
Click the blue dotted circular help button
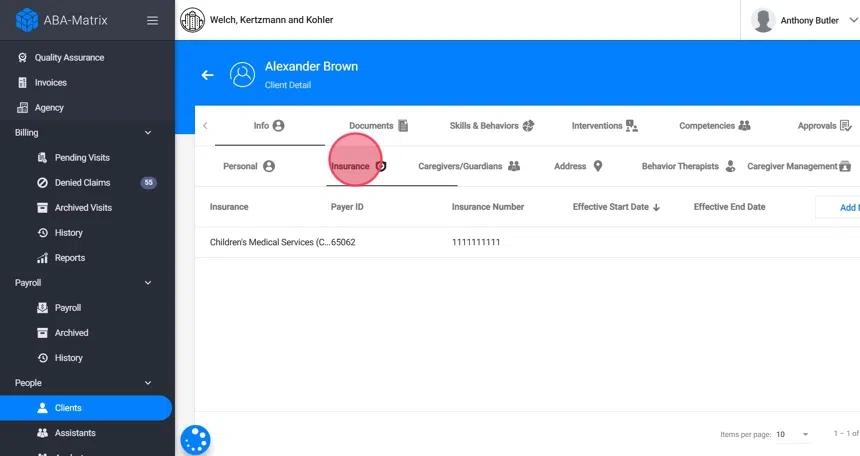tap(195, 440)
